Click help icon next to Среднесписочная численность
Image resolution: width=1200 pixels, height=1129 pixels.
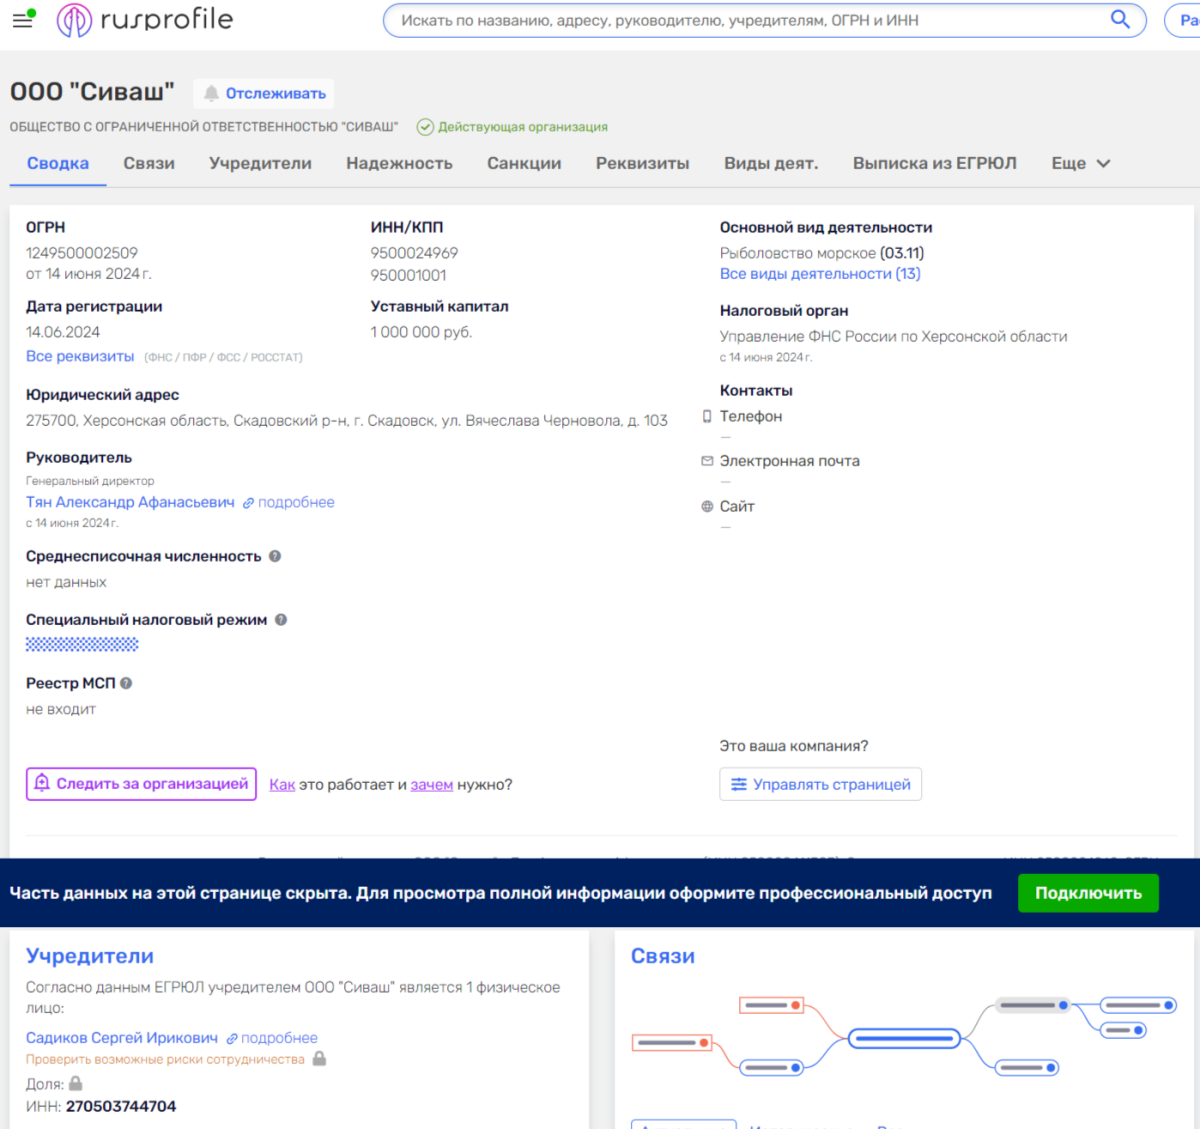tap(275, 556)
